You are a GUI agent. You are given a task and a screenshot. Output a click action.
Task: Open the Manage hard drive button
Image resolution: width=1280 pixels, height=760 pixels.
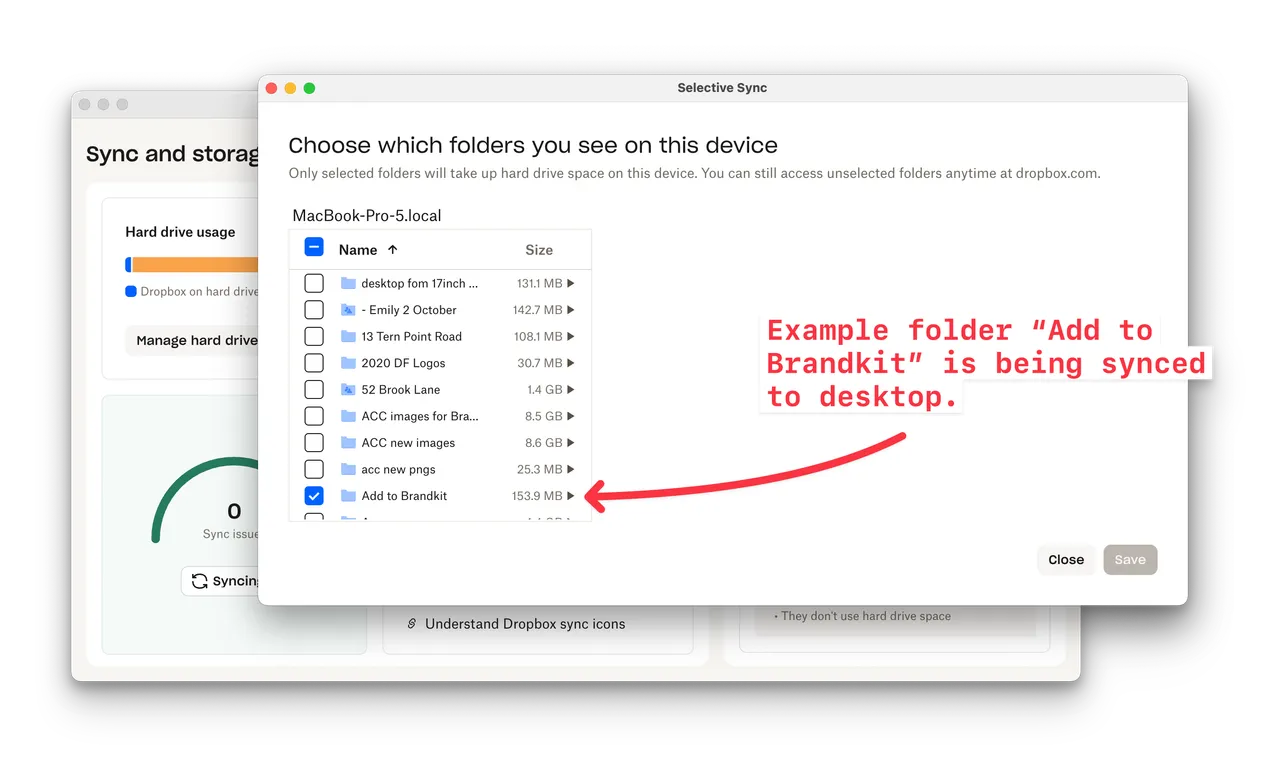(x=196, y=340)
